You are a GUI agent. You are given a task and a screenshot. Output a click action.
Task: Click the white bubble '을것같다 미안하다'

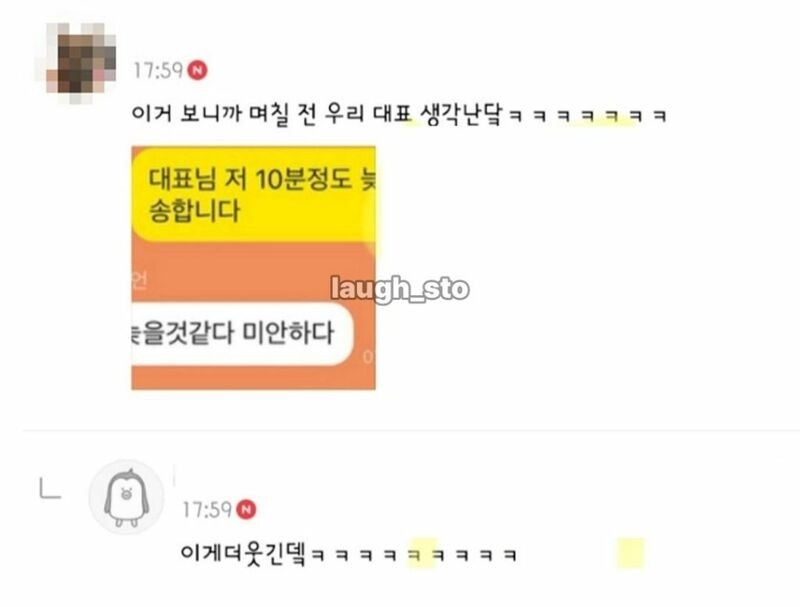242,334
